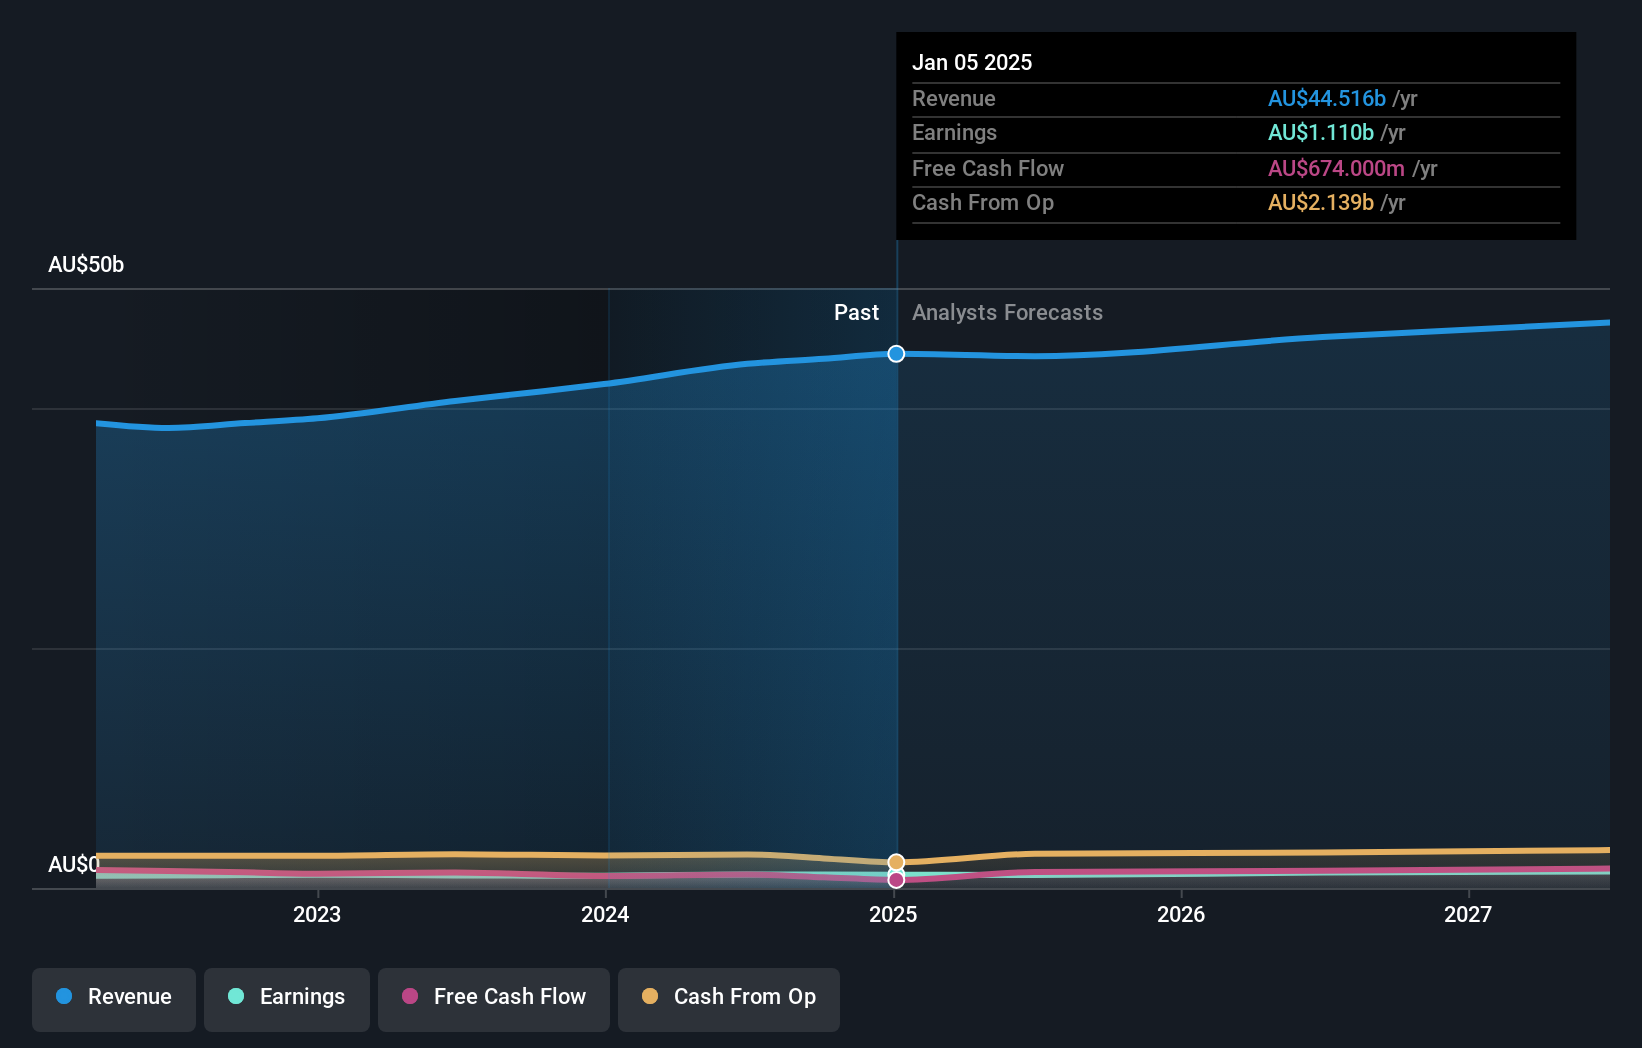
Task: Click the Free Cash Flow label in tooltip
Action: [988, 169]
